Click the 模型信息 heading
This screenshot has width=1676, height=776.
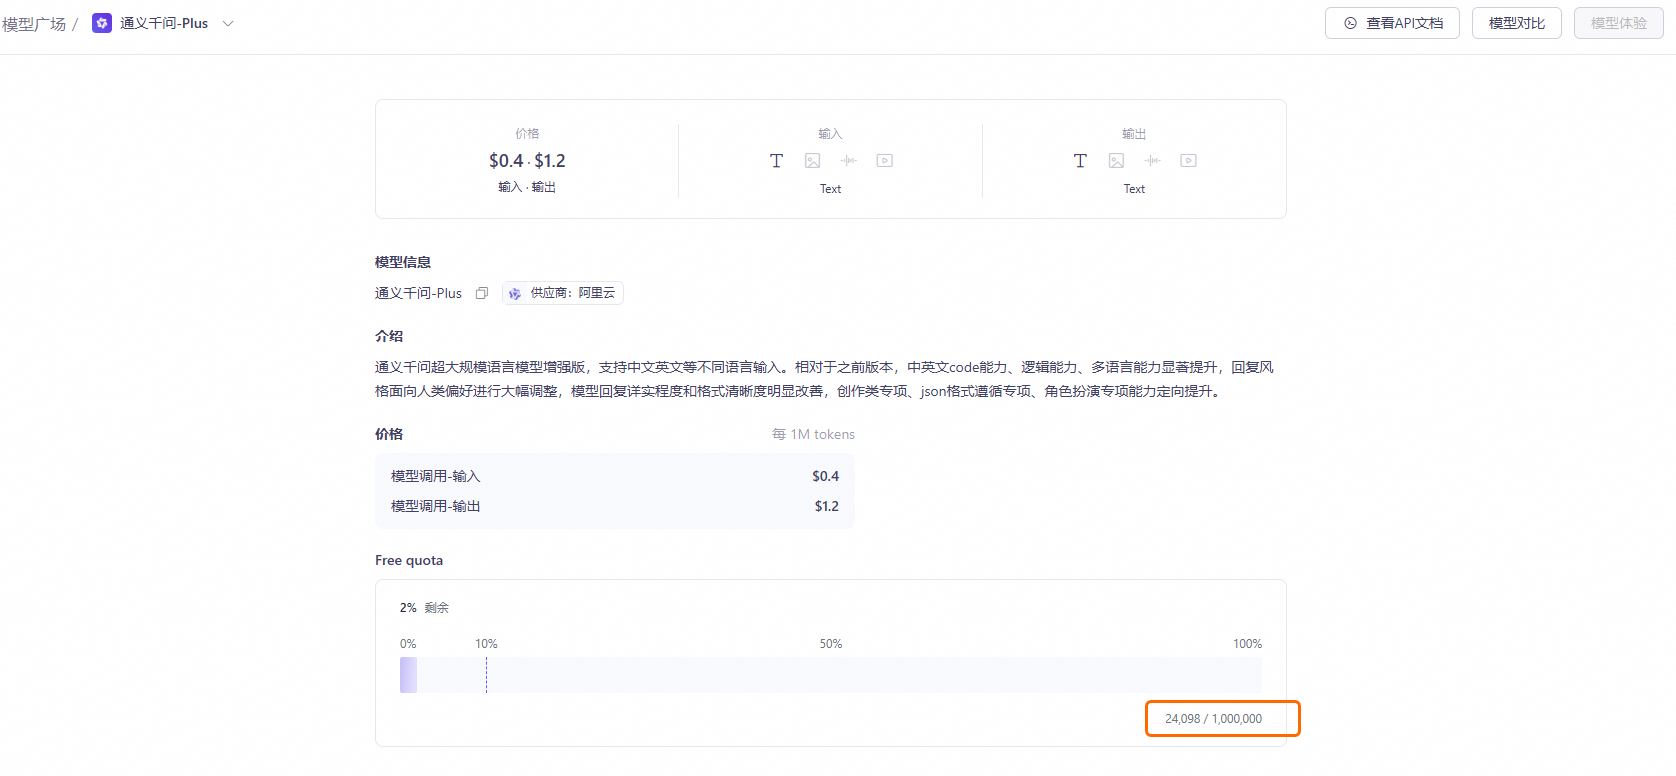[403, 262]
